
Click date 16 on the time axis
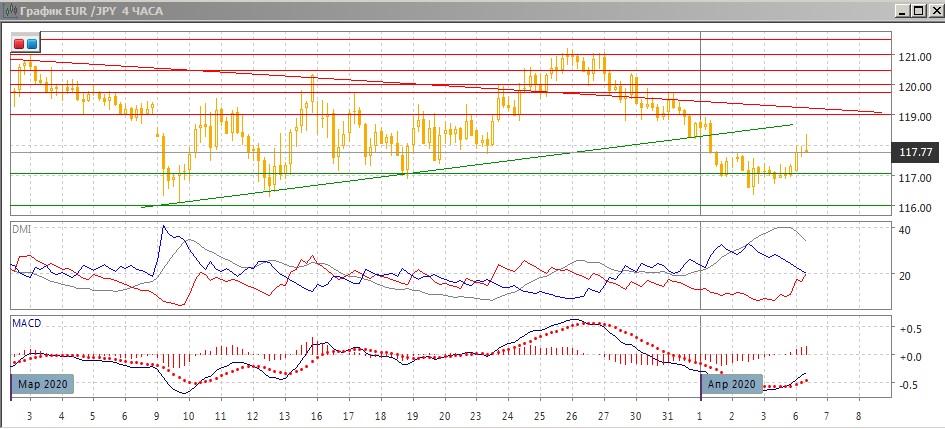click(316, 415)
